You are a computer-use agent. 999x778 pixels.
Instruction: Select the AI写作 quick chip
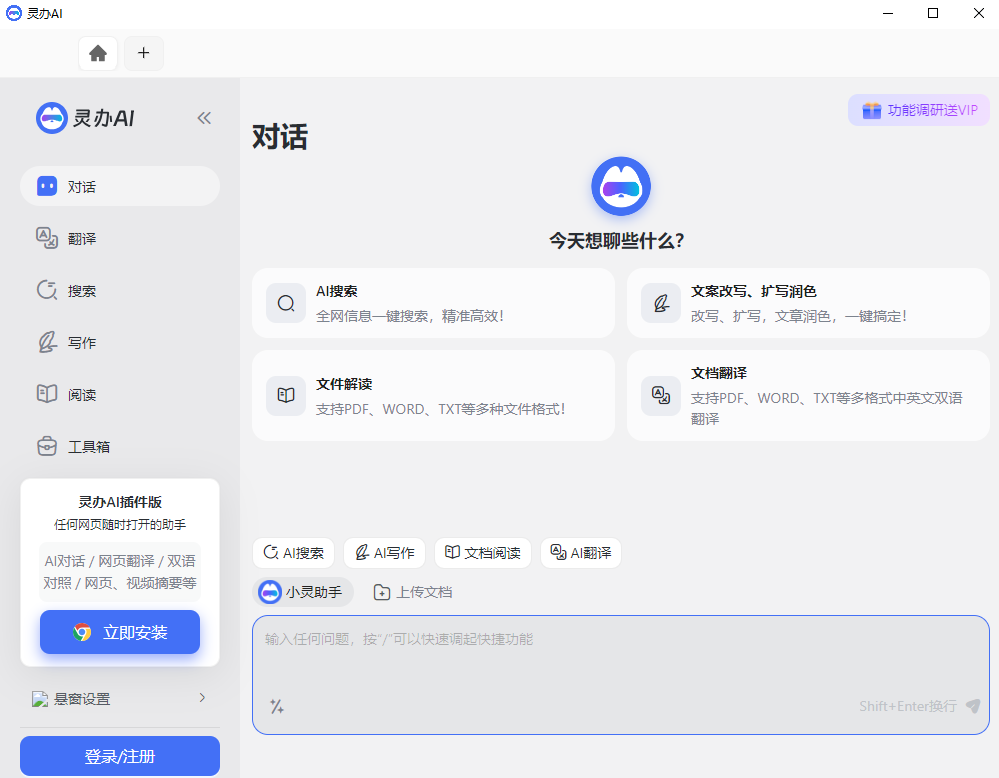coord(384,552)
